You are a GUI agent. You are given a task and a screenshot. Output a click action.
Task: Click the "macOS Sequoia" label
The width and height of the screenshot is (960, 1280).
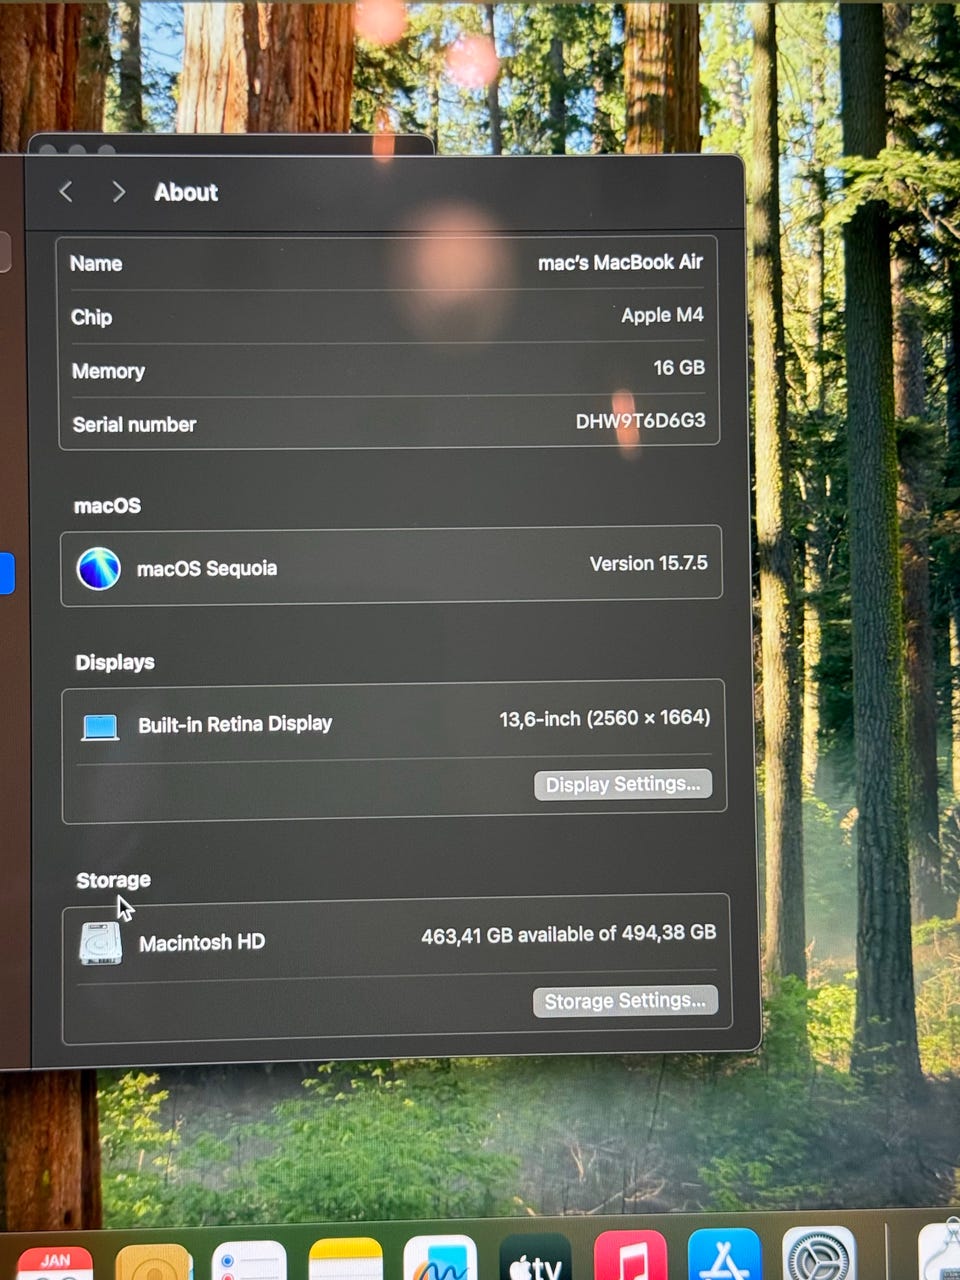207,569
